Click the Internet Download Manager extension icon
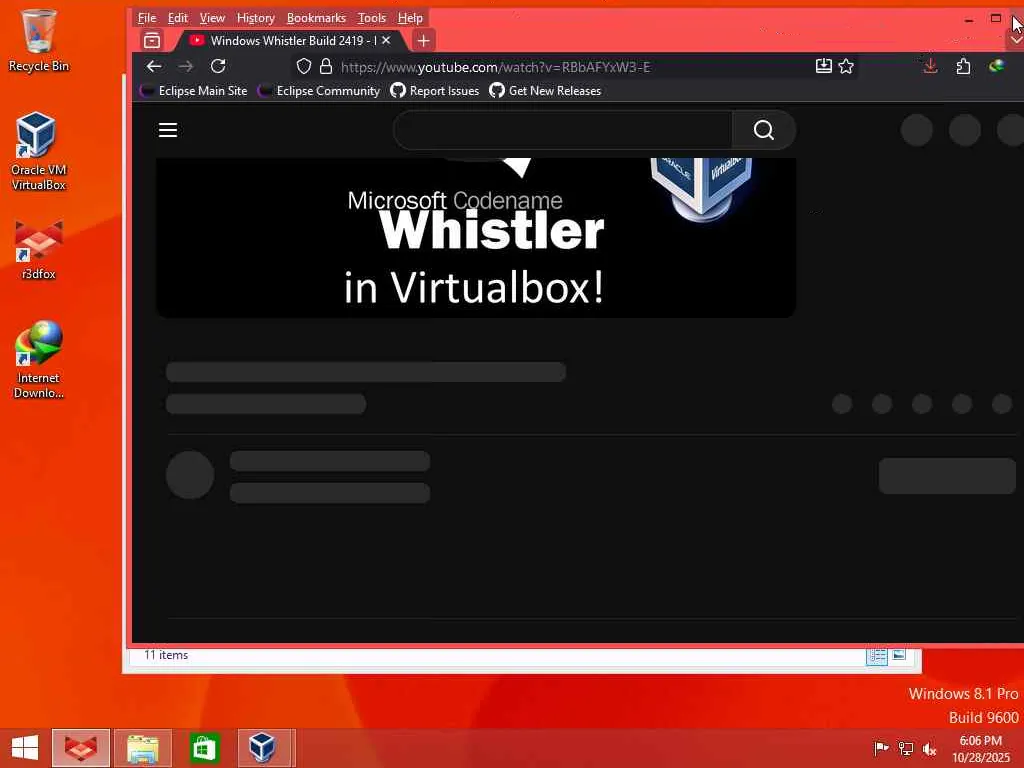 (997, 66)
